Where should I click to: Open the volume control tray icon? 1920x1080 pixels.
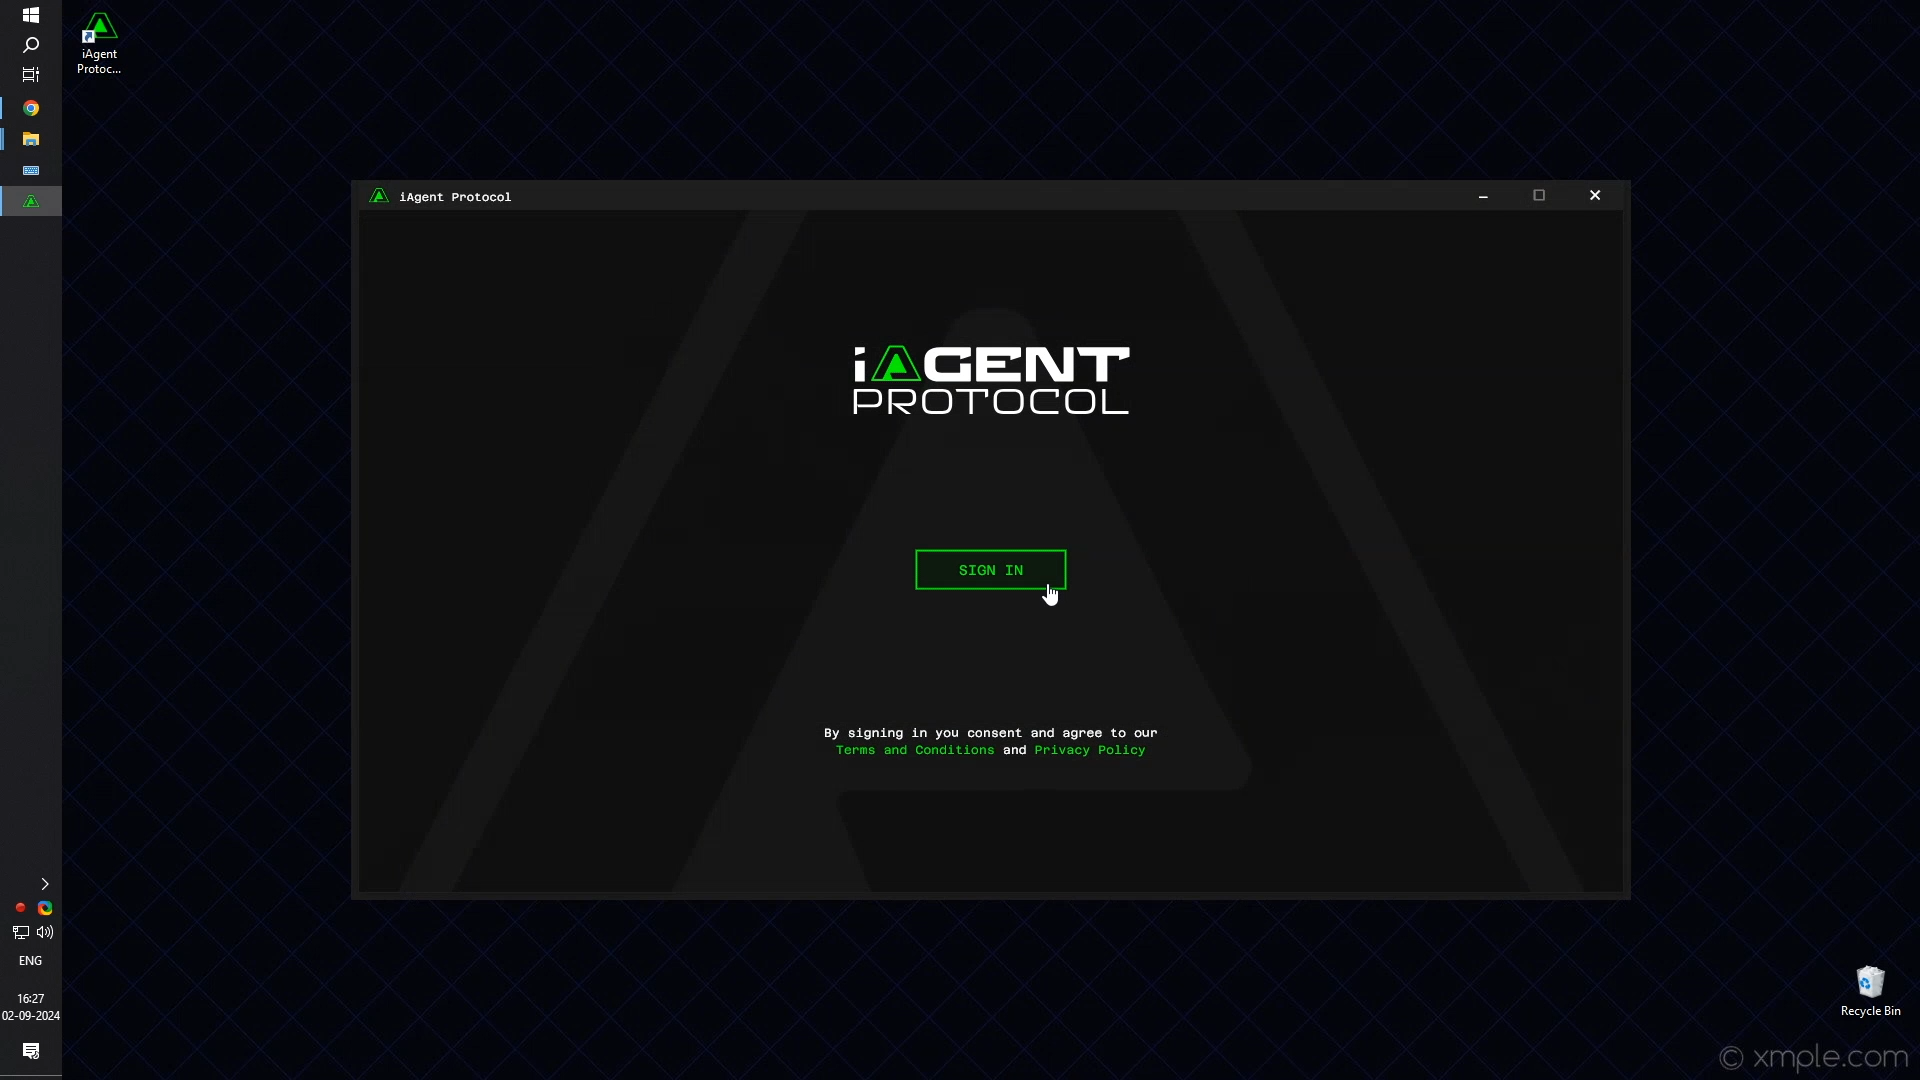45,932
